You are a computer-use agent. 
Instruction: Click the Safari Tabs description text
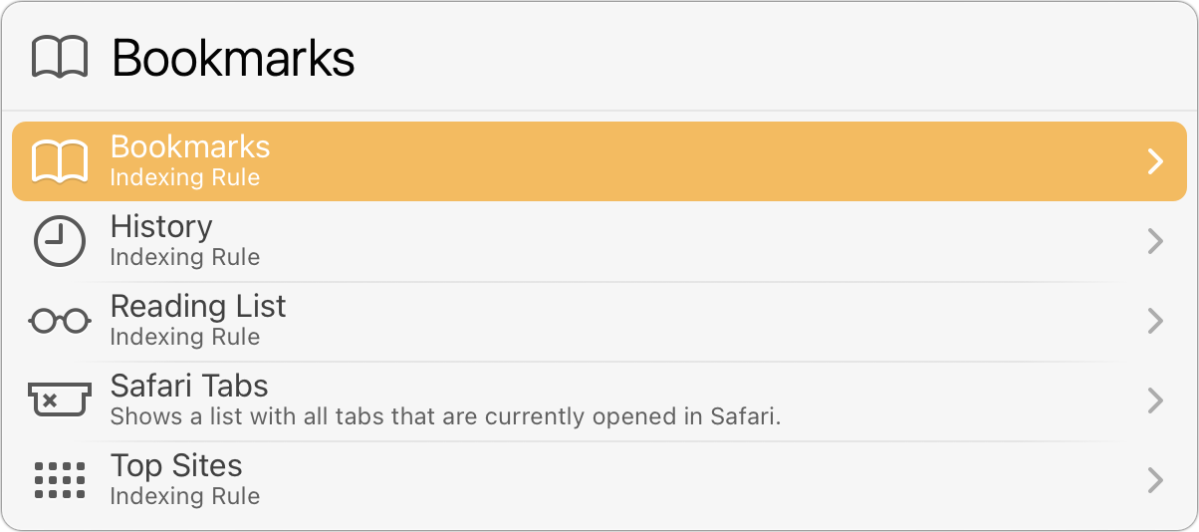[445, 416]
